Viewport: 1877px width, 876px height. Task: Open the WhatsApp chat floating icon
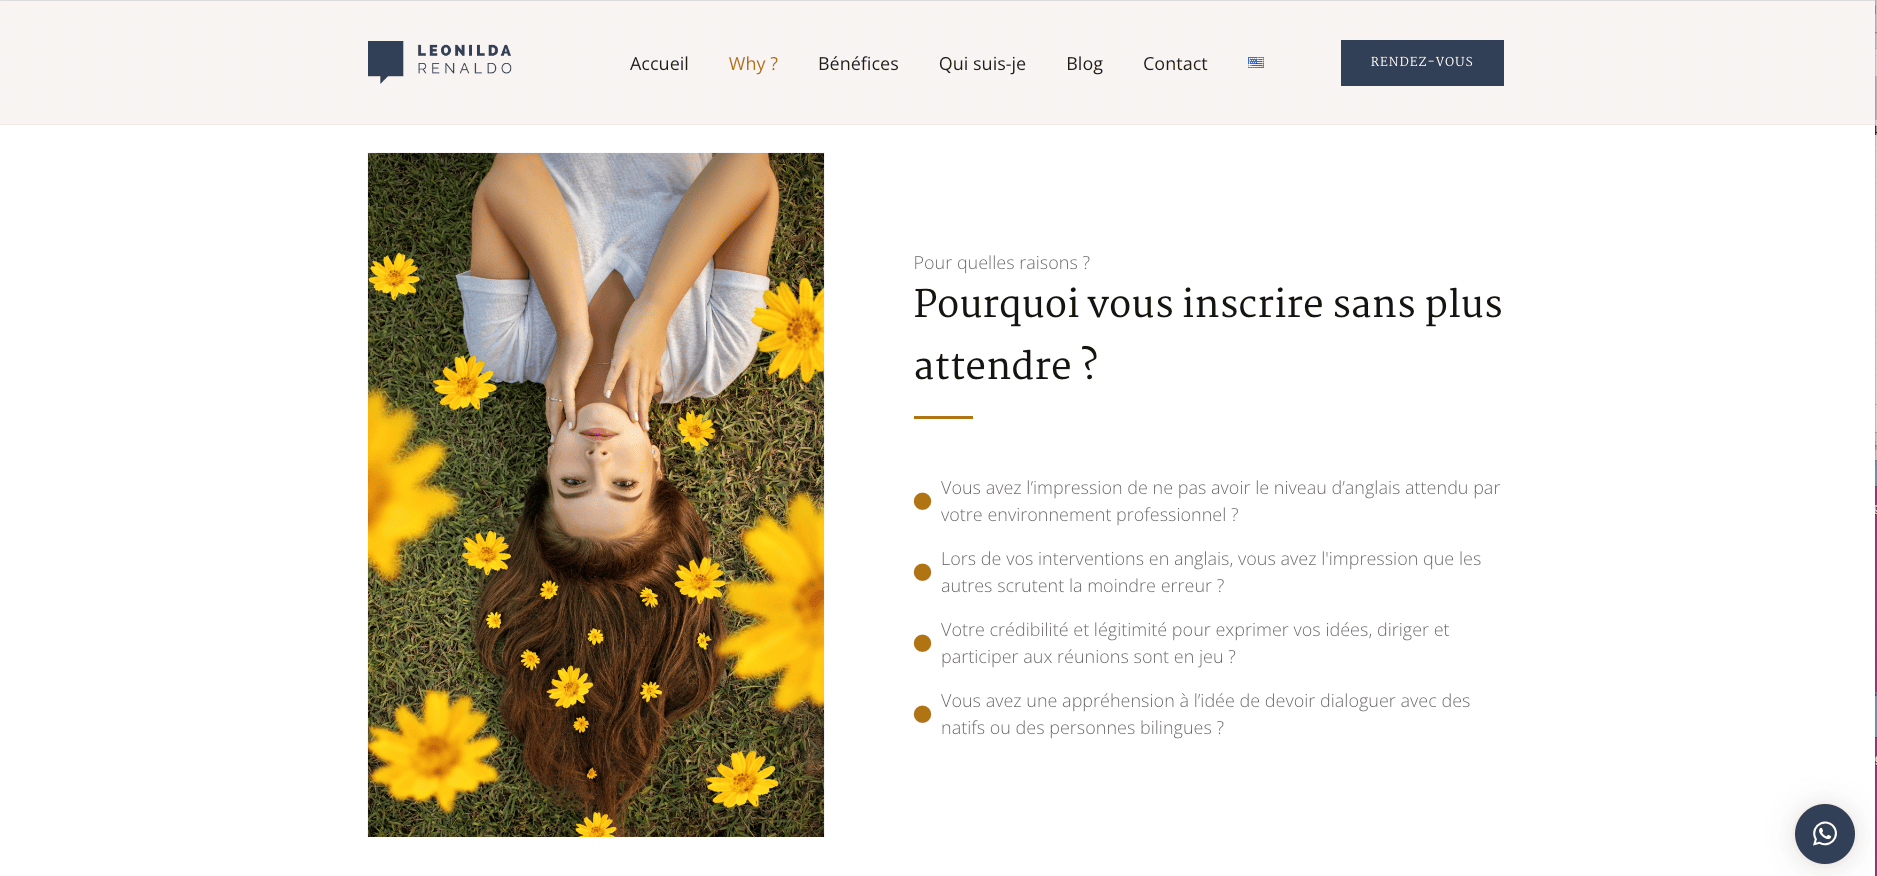click(1824, 834)
